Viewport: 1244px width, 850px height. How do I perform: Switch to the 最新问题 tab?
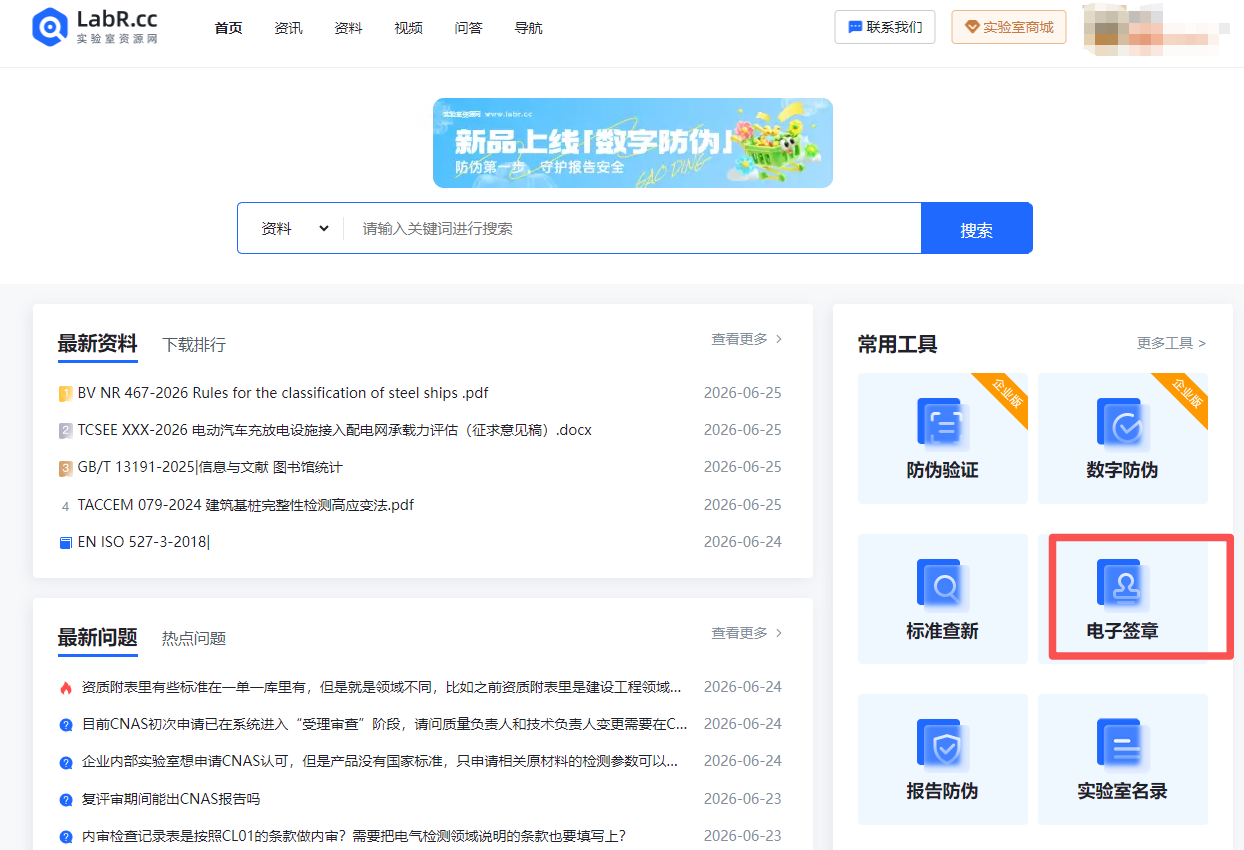(97, 638)
